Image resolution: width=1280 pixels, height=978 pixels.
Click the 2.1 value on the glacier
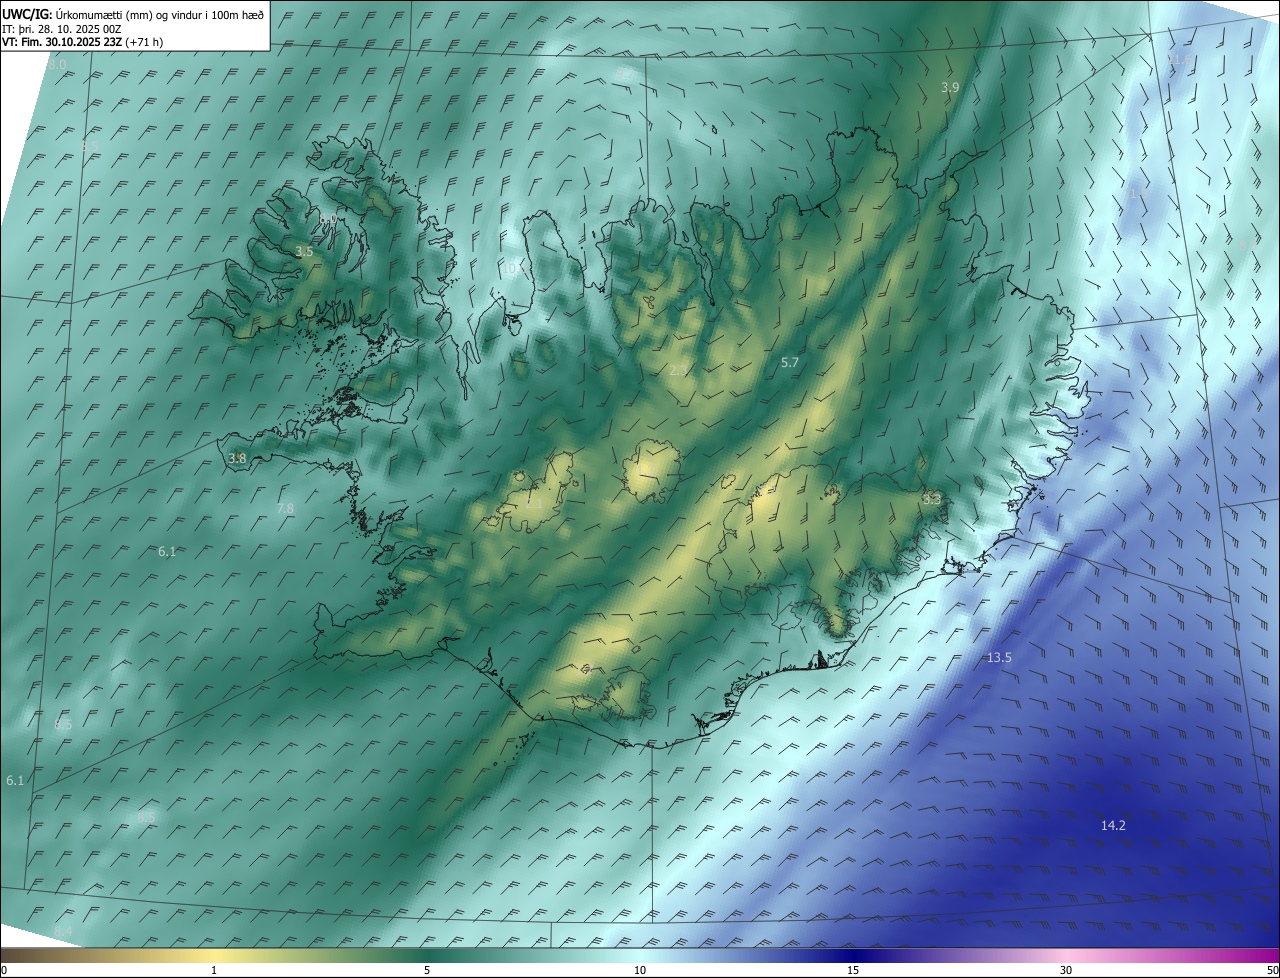click(x=535, y=505)
